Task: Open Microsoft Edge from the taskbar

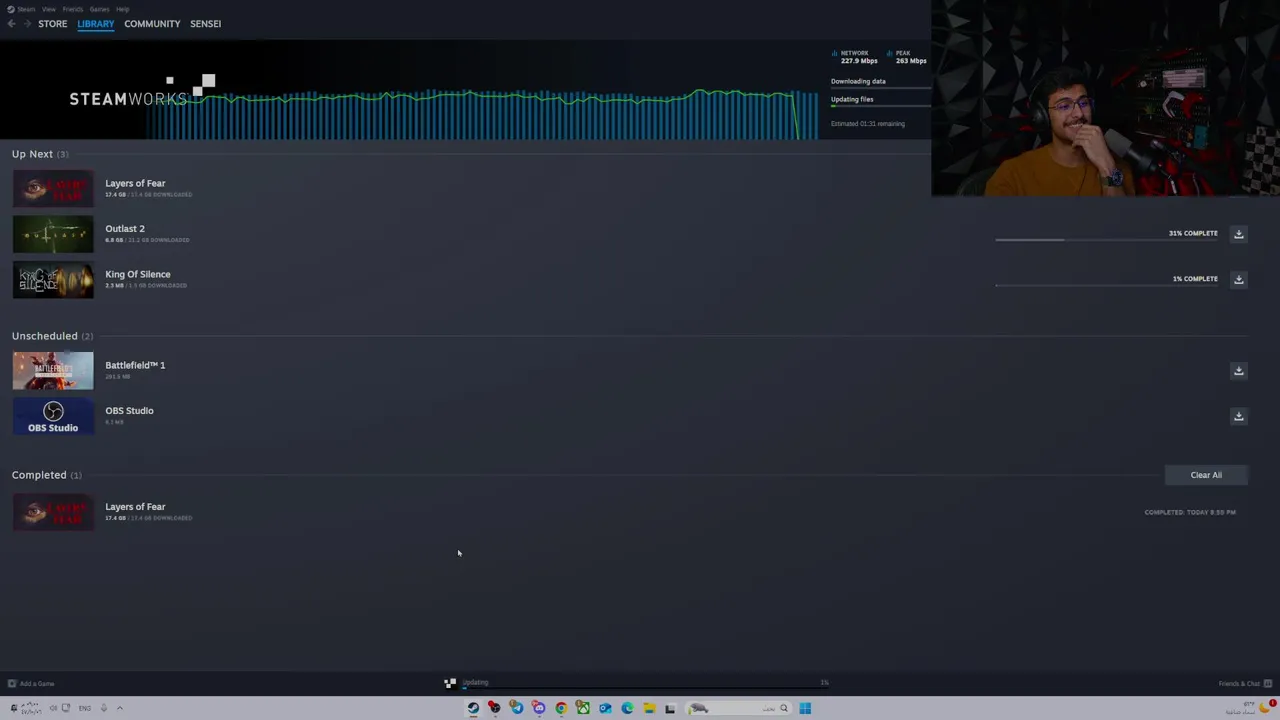Action: tap(627, 708)
